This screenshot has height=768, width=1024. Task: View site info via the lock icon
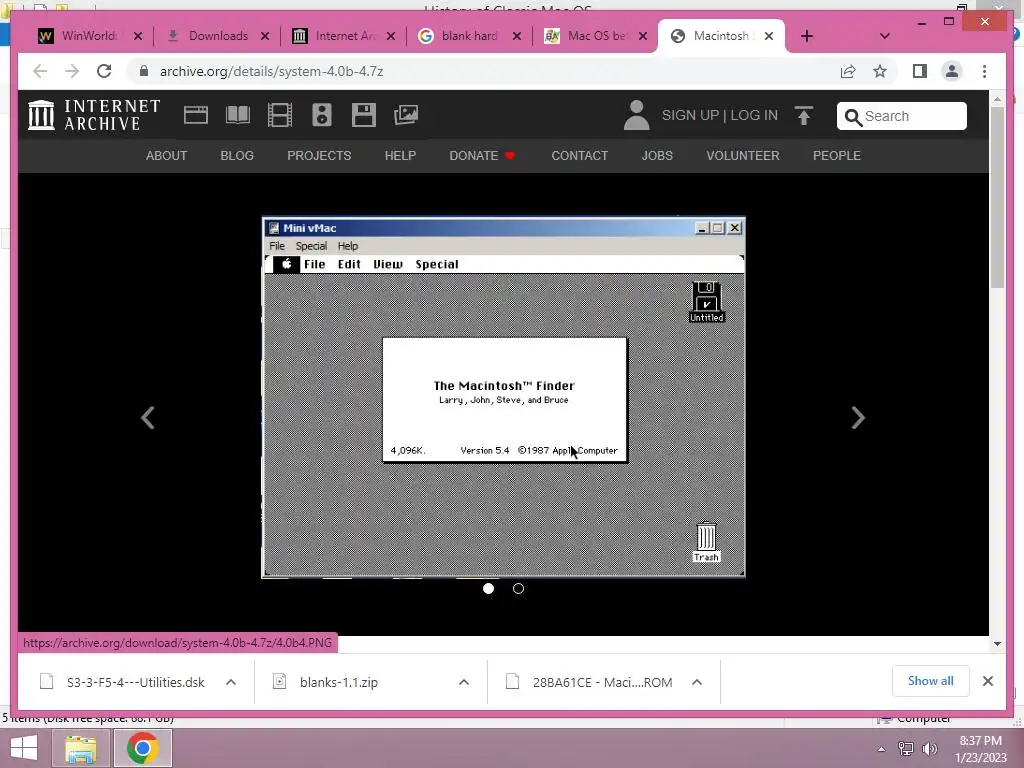(x=144, y=71)
